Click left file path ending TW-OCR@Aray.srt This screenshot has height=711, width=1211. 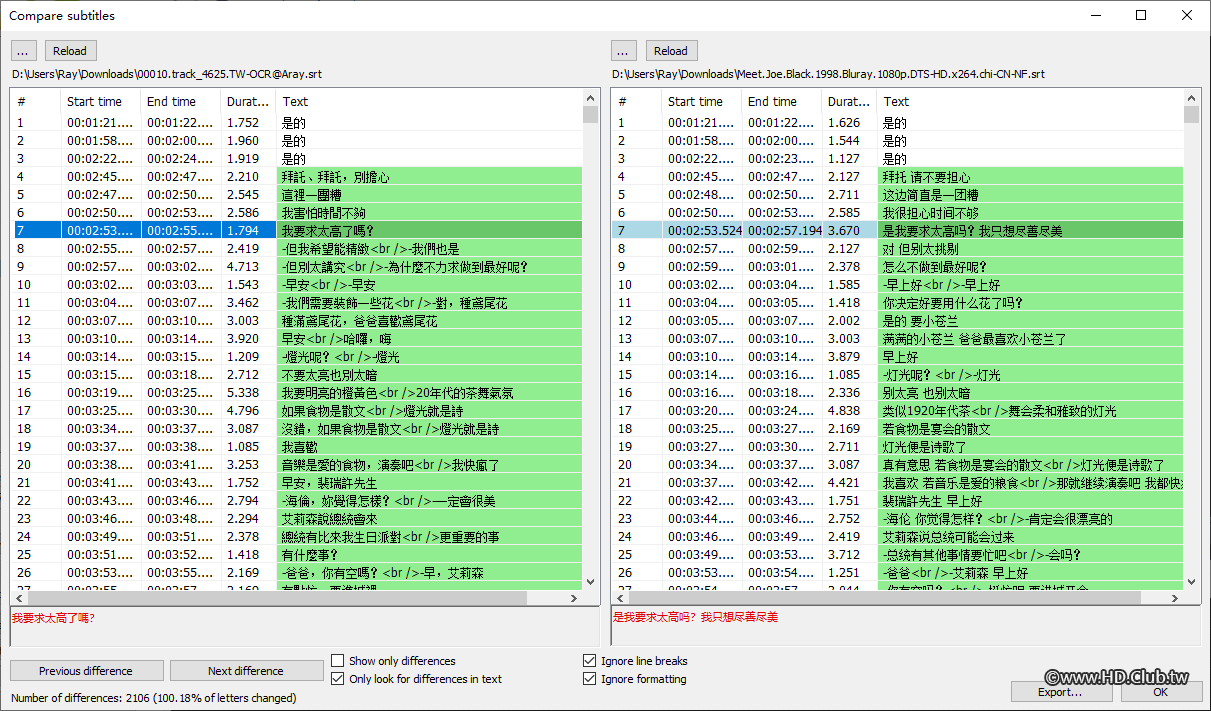pos(167,74)
